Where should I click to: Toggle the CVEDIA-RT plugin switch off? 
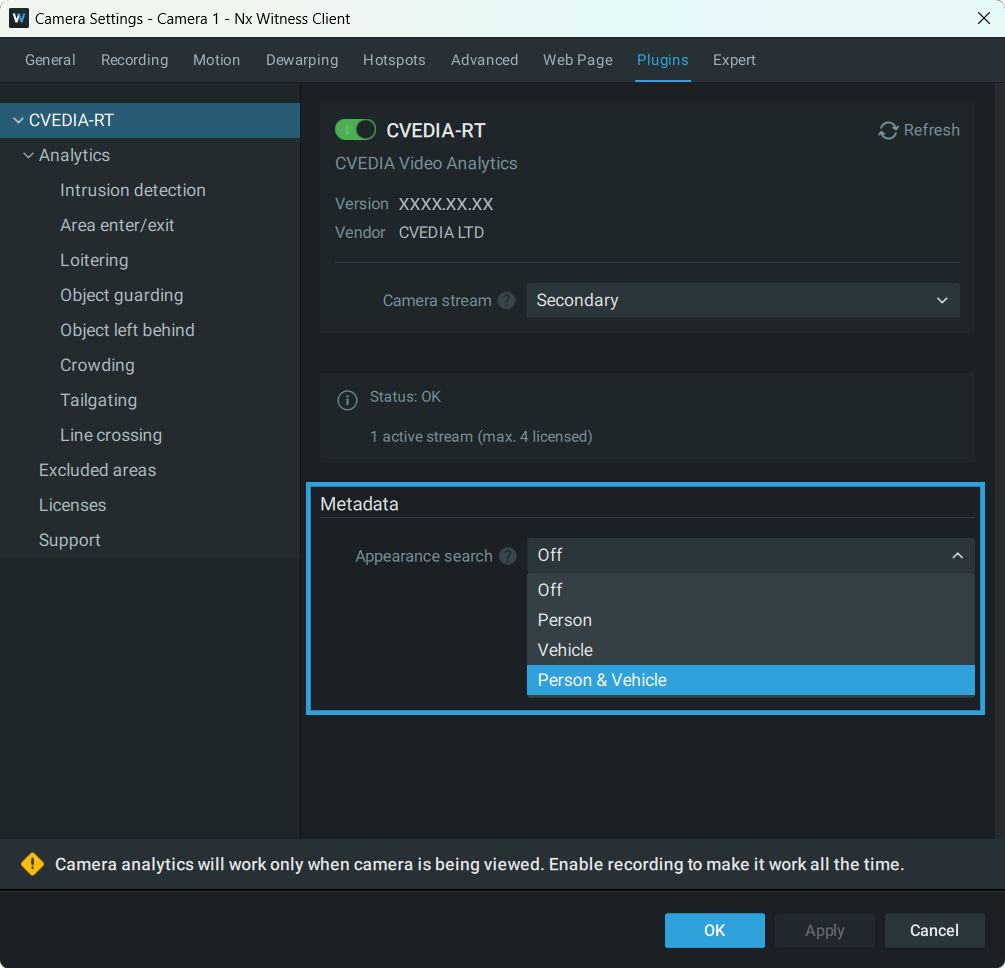[x=356, y=130]
